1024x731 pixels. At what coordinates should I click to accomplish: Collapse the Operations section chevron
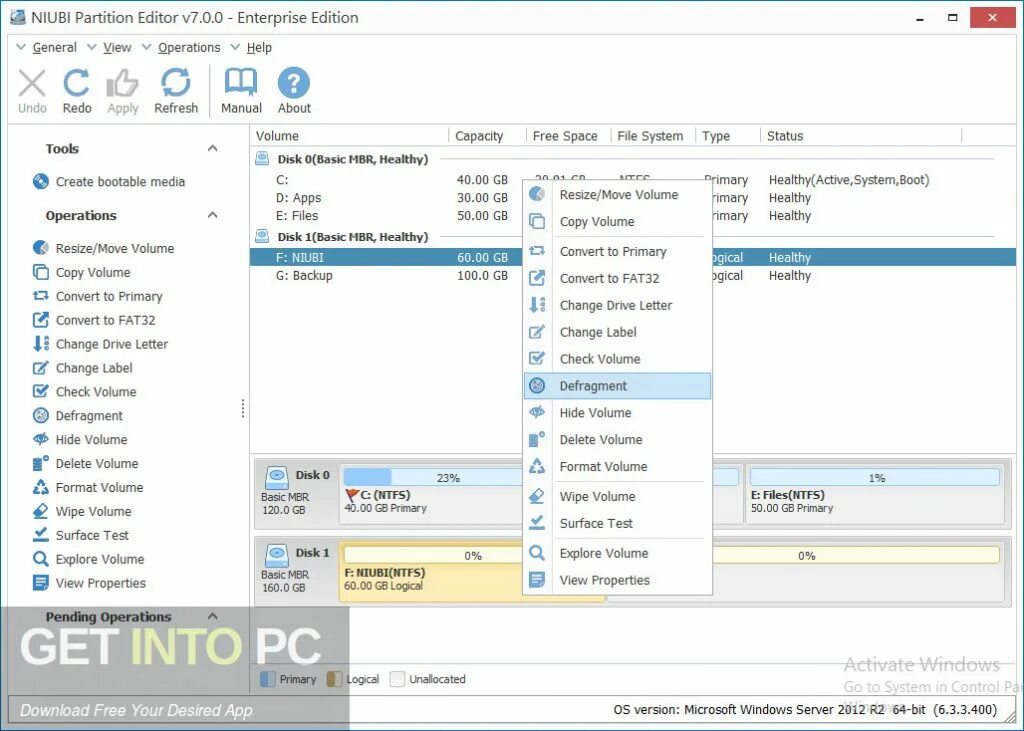(212, 215)
